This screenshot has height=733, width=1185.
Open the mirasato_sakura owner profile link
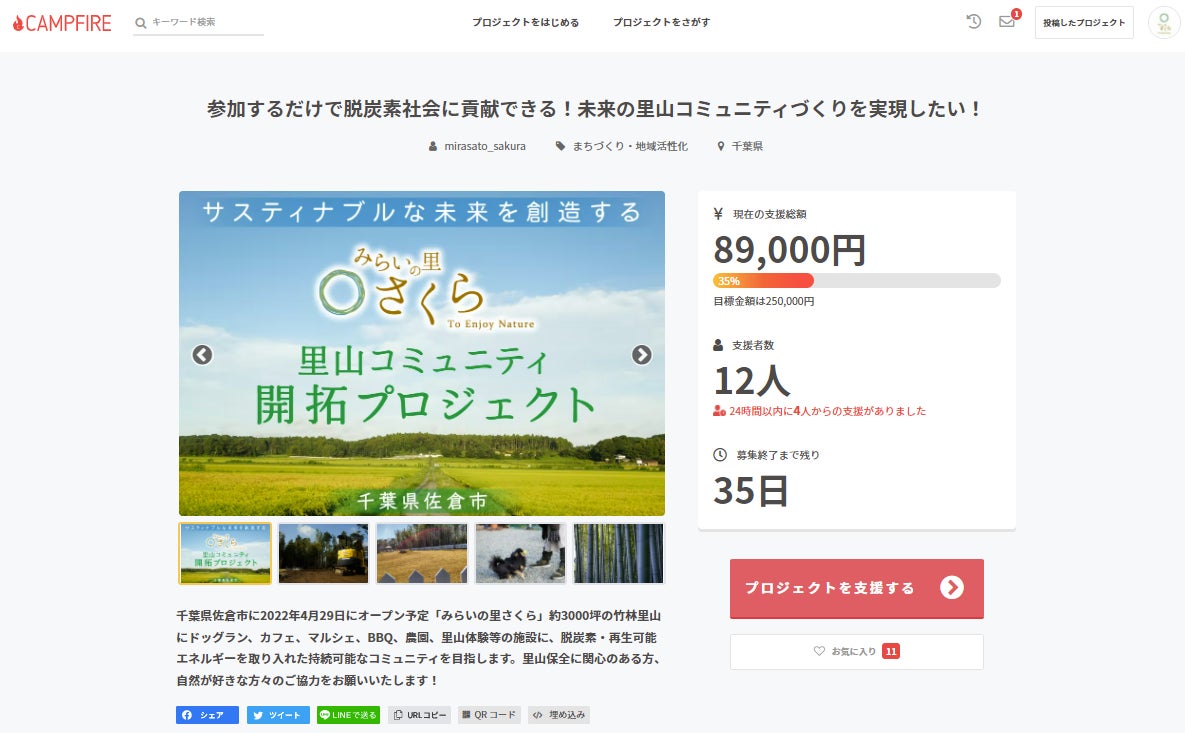tap(484, 146)
